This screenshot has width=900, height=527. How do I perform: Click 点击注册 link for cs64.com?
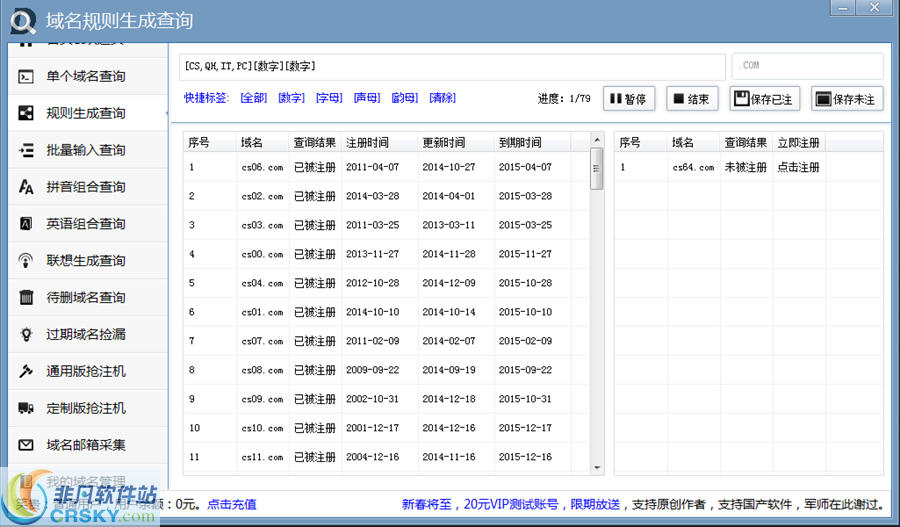[798, 168]
